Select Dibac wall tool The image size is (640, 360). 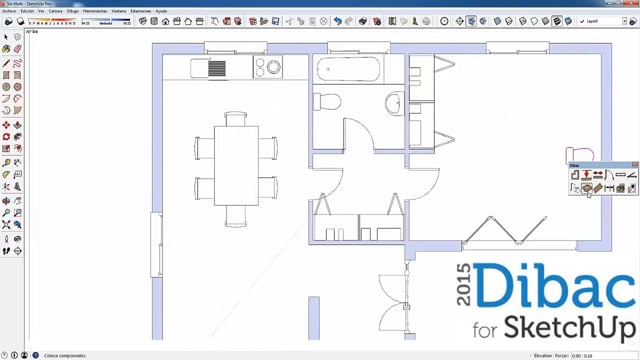pyautogui.click(x=575, y=175)
